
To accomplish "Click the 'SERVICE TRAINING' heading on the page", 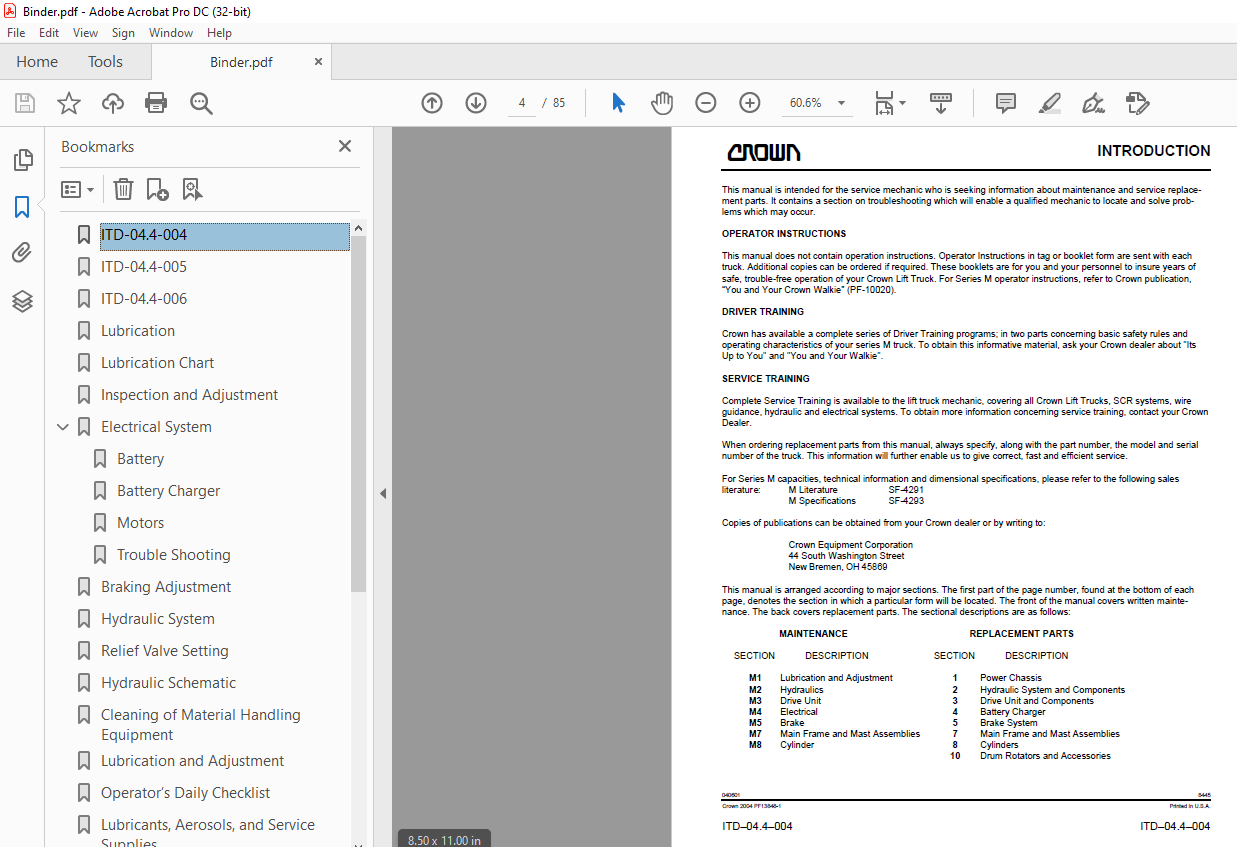I will tap(766, 379).
